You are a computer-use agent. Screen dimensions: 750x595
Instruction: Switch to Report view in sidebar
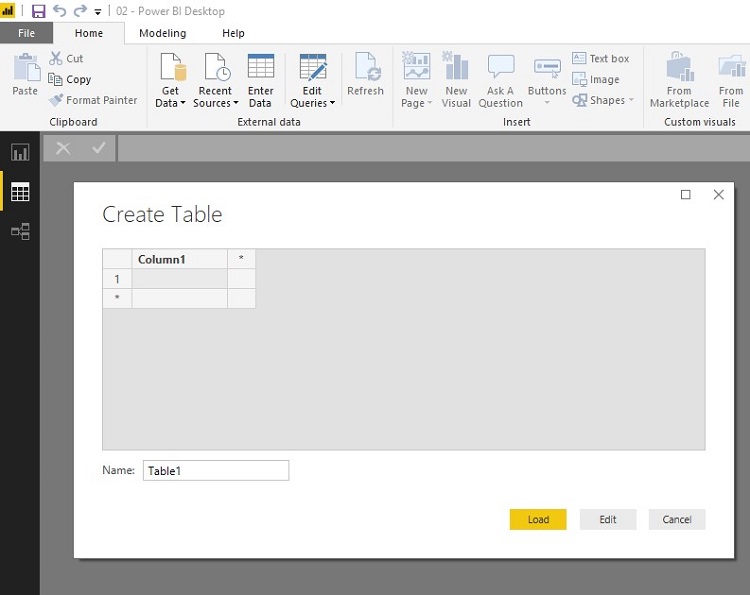tap(20, 153)
